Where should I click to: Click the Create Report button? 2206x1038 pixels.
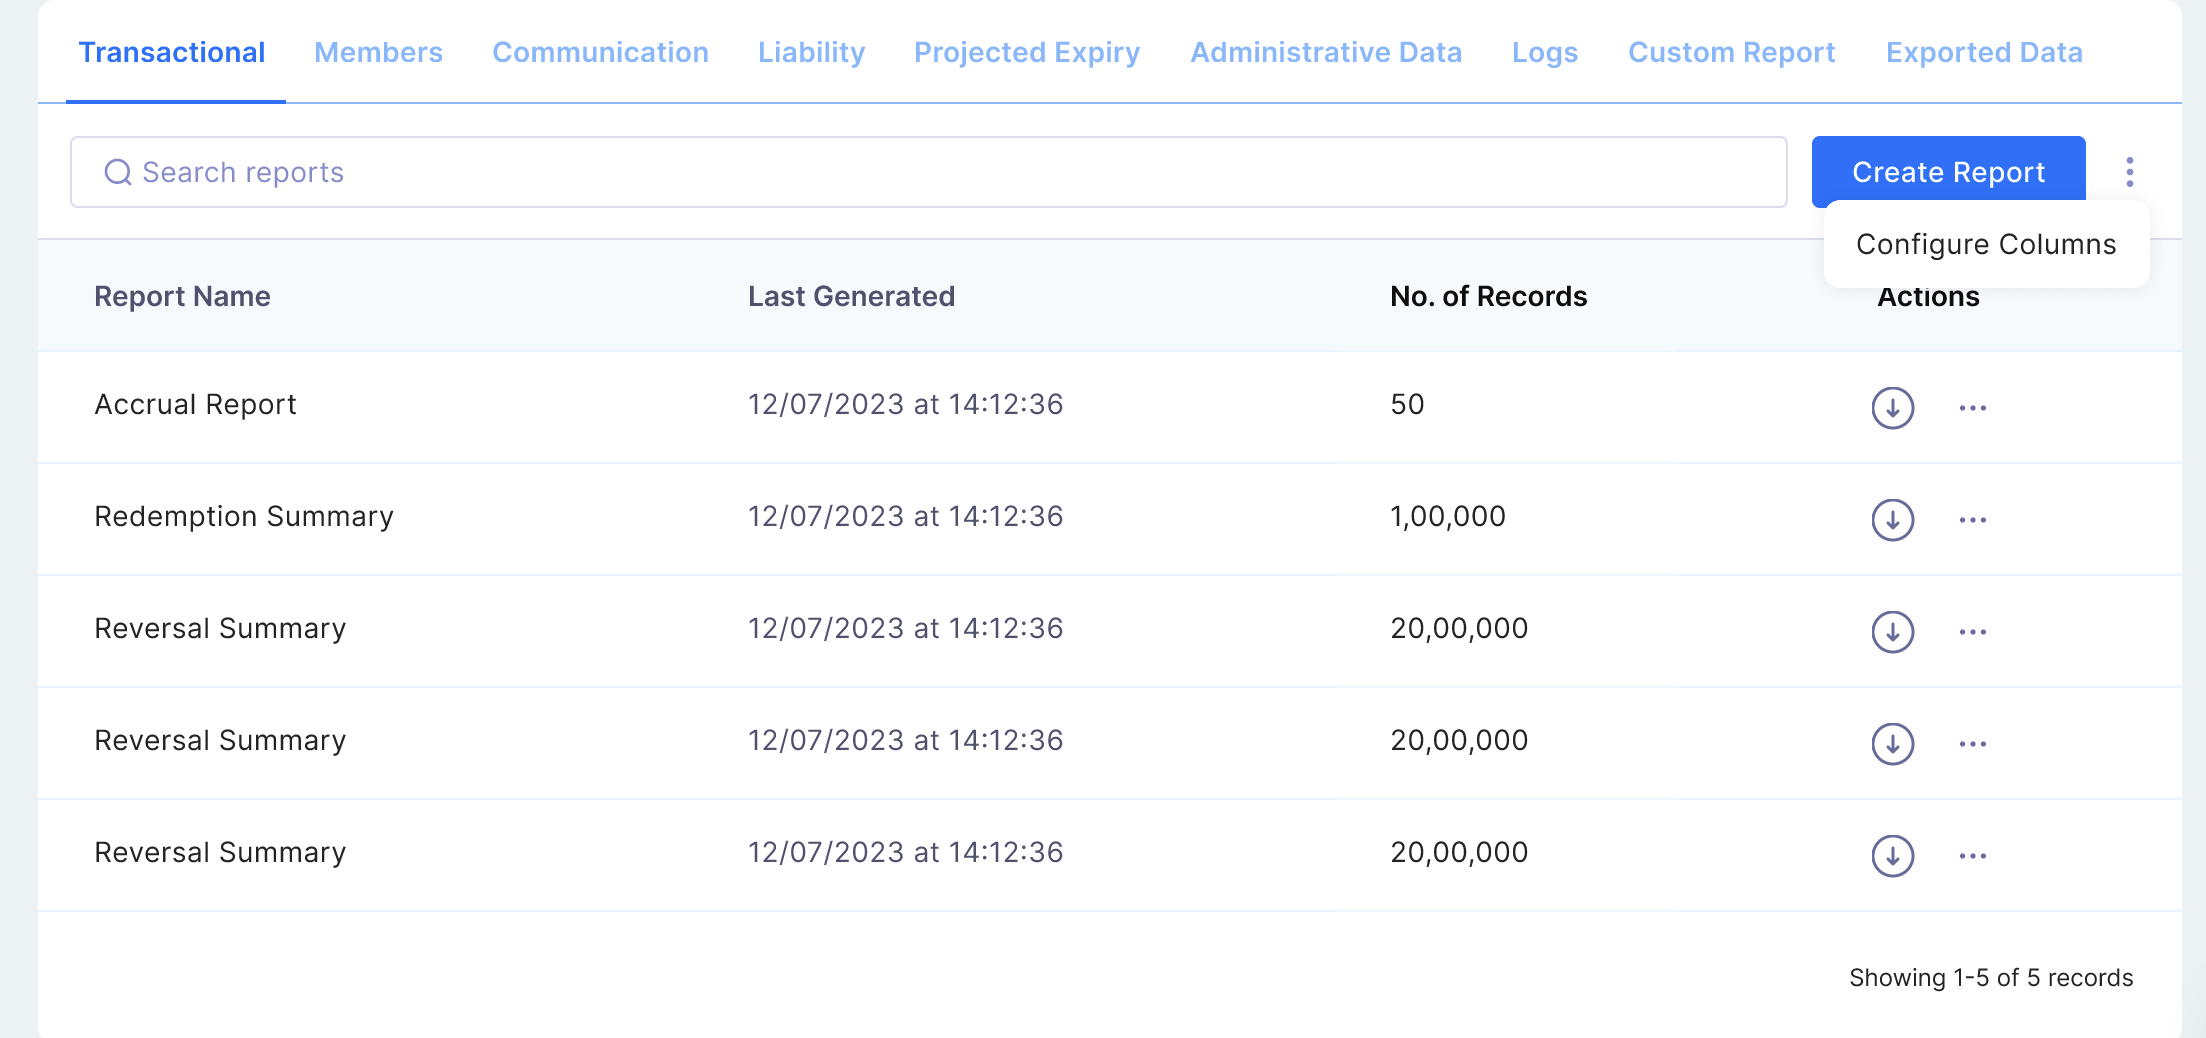(1948, 172)
